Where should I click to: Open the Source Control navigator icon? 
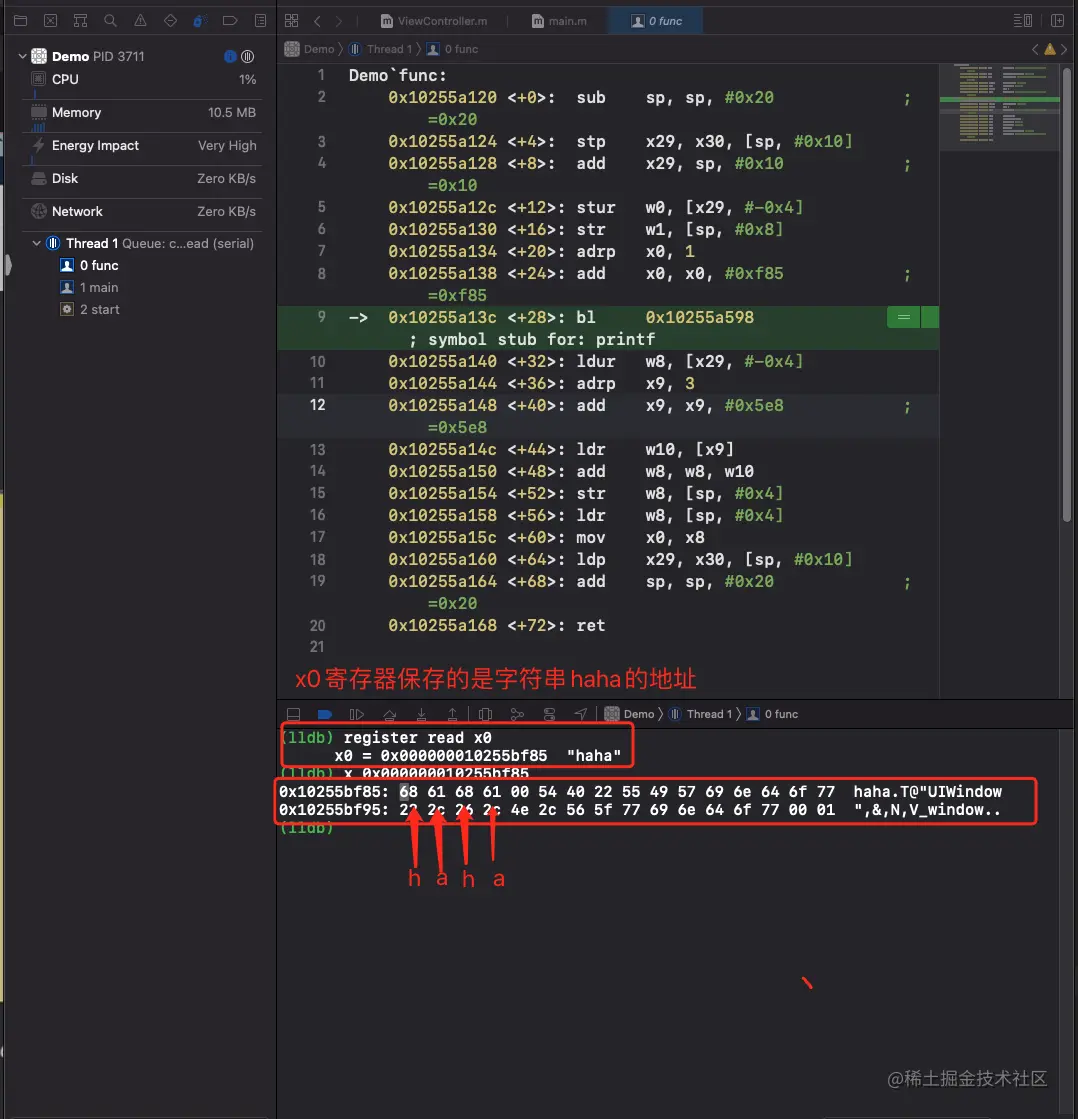51,21
